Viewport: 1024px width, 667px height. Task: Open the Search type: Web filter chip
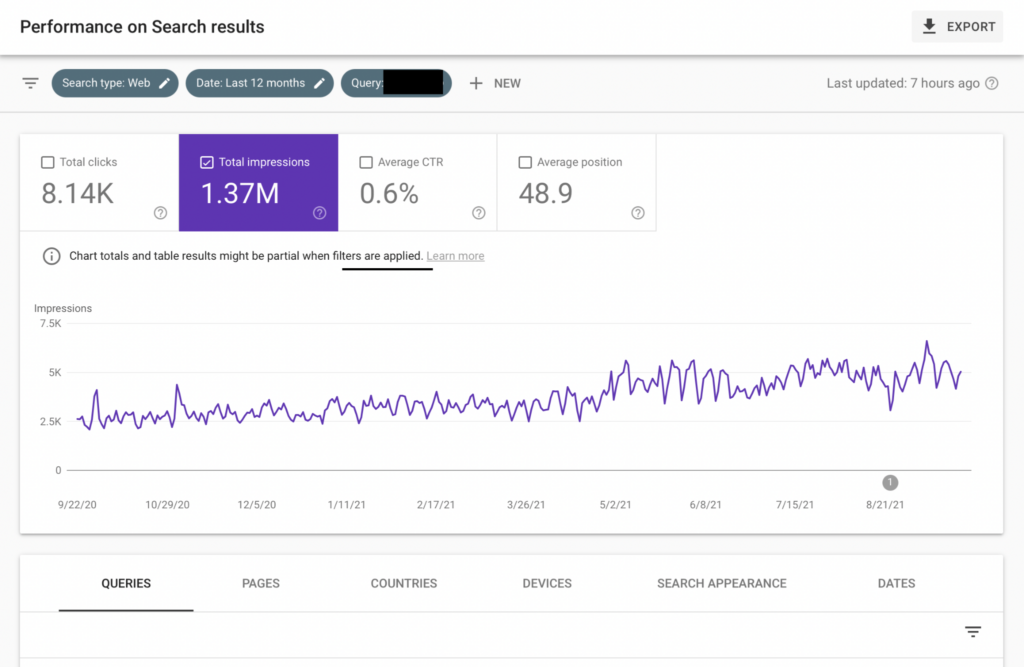[115, 83]
